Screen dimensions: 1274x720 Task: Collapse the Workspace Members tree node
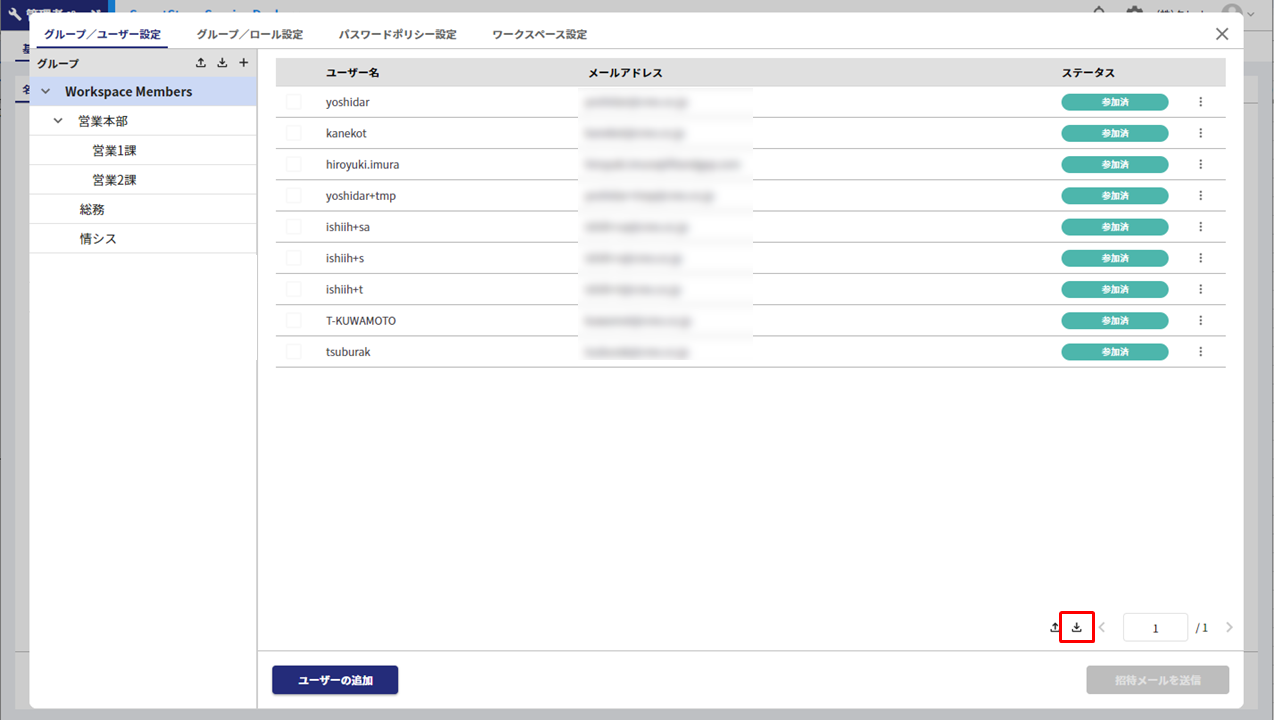click(x=46, y=92)
